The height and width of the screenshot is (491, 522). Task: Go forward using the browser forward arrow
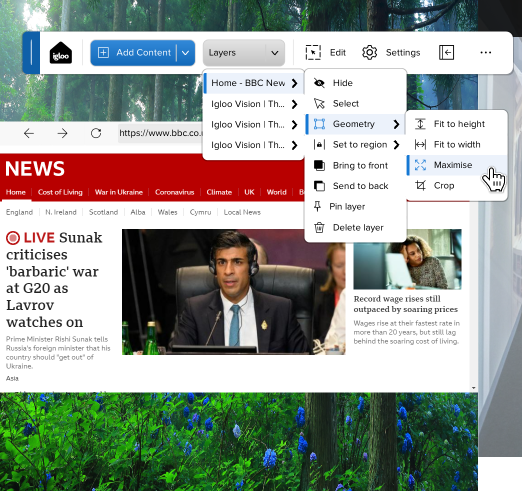pos(62,133)
